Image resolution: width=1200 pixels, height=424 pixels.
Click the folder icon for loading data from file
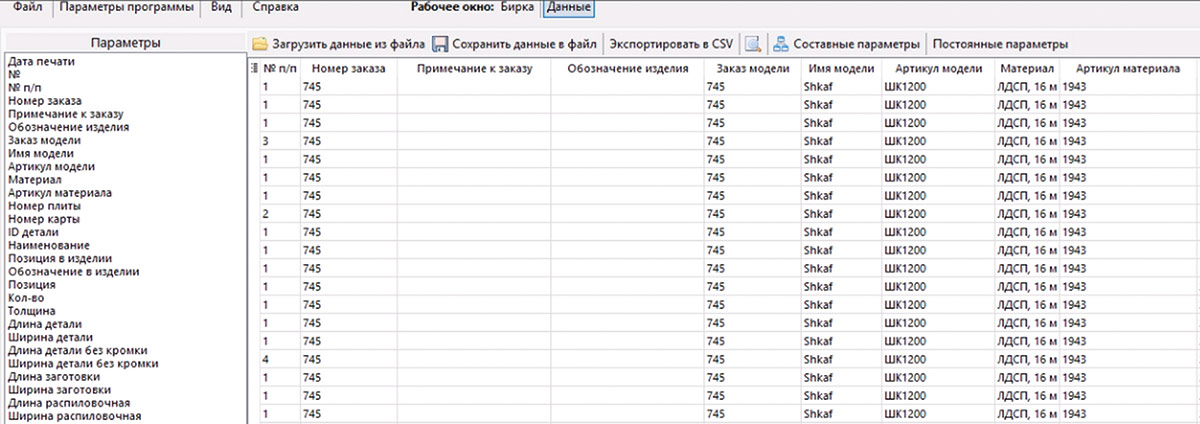[260, 44]
